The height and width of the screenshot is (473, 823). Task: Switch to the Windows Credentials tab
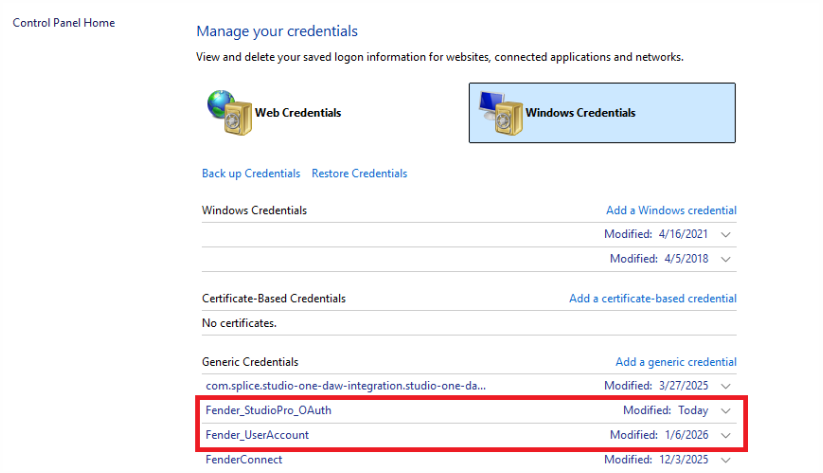[601, 113]
